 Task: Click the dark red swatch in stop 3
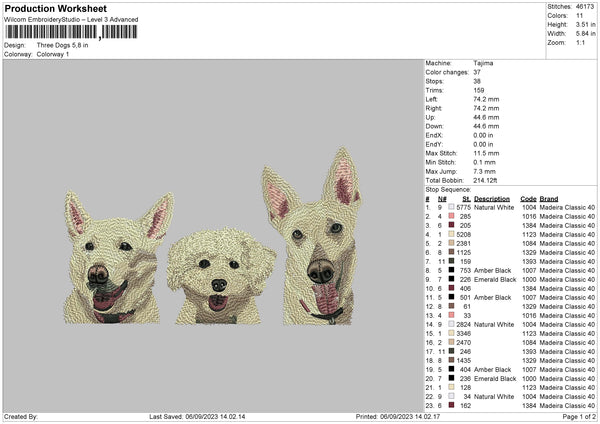point(453,225)
